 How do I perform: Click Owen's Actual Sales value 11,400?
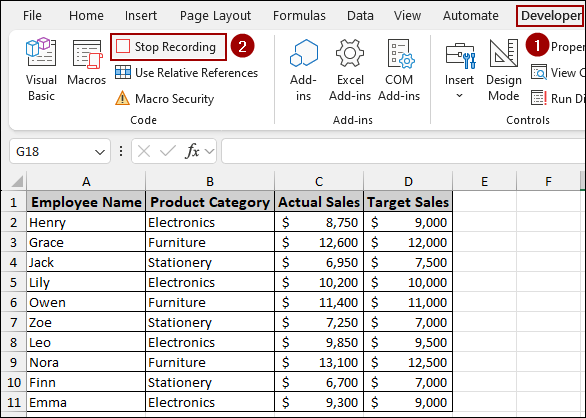(x=319, y=302)
